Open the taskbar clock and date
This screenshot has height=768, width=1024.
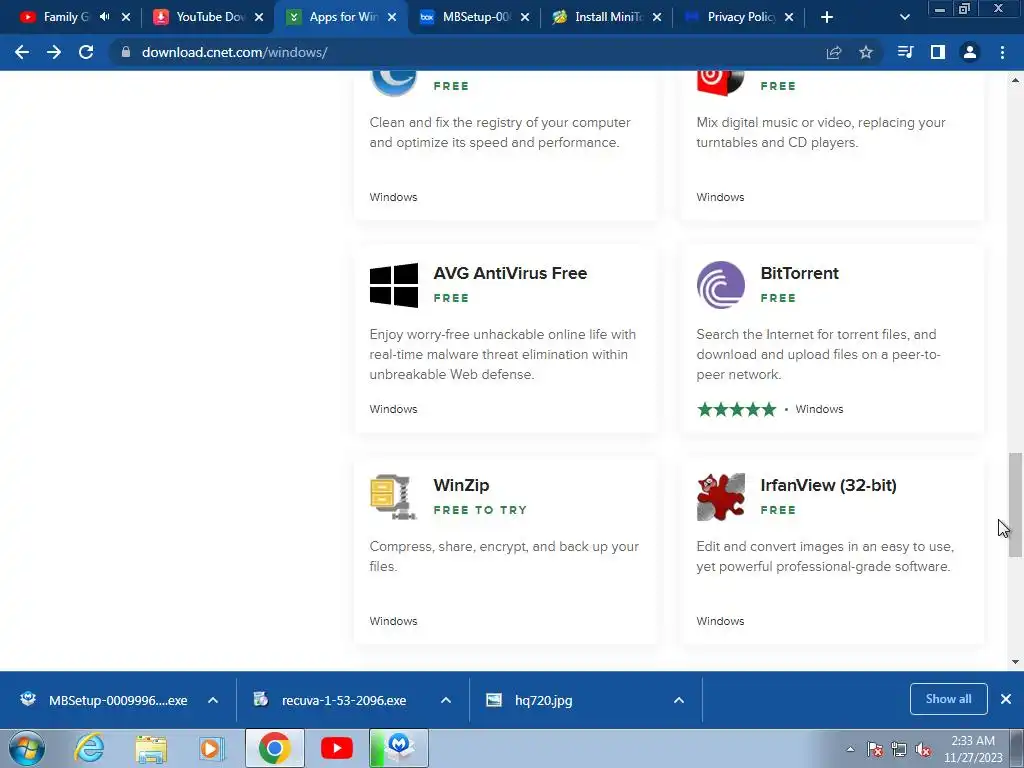point(973,749)
